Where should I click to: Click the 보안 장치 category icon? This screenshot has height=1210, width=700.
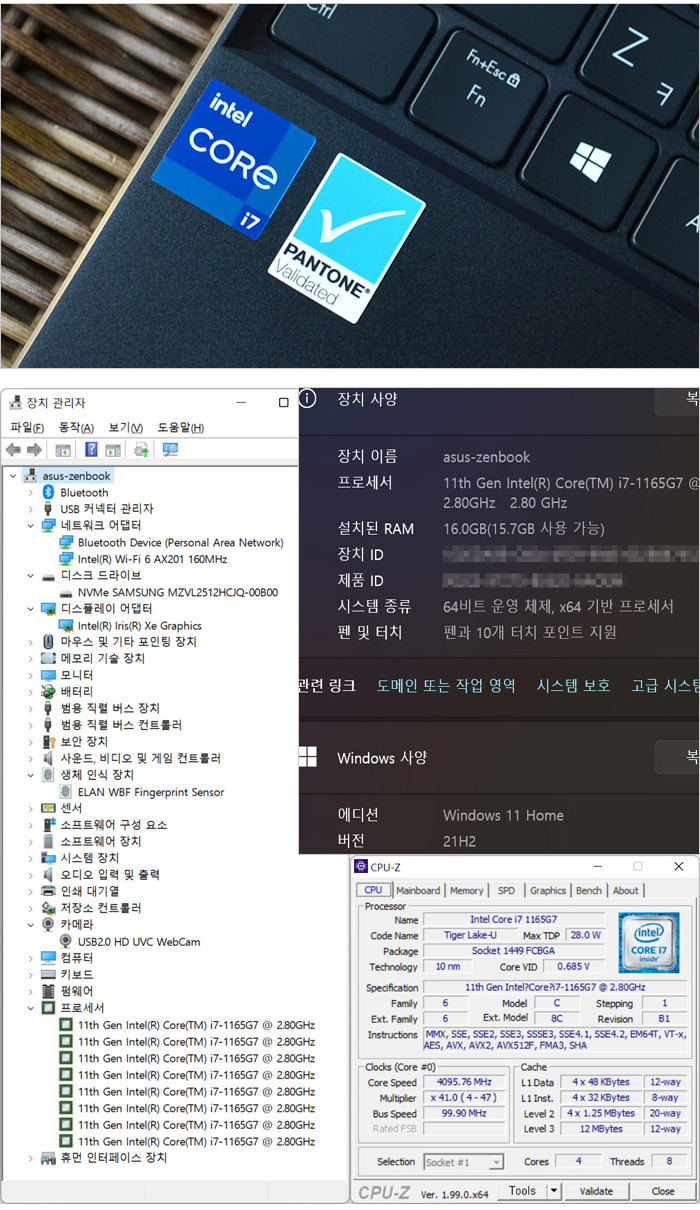[48, 741]
